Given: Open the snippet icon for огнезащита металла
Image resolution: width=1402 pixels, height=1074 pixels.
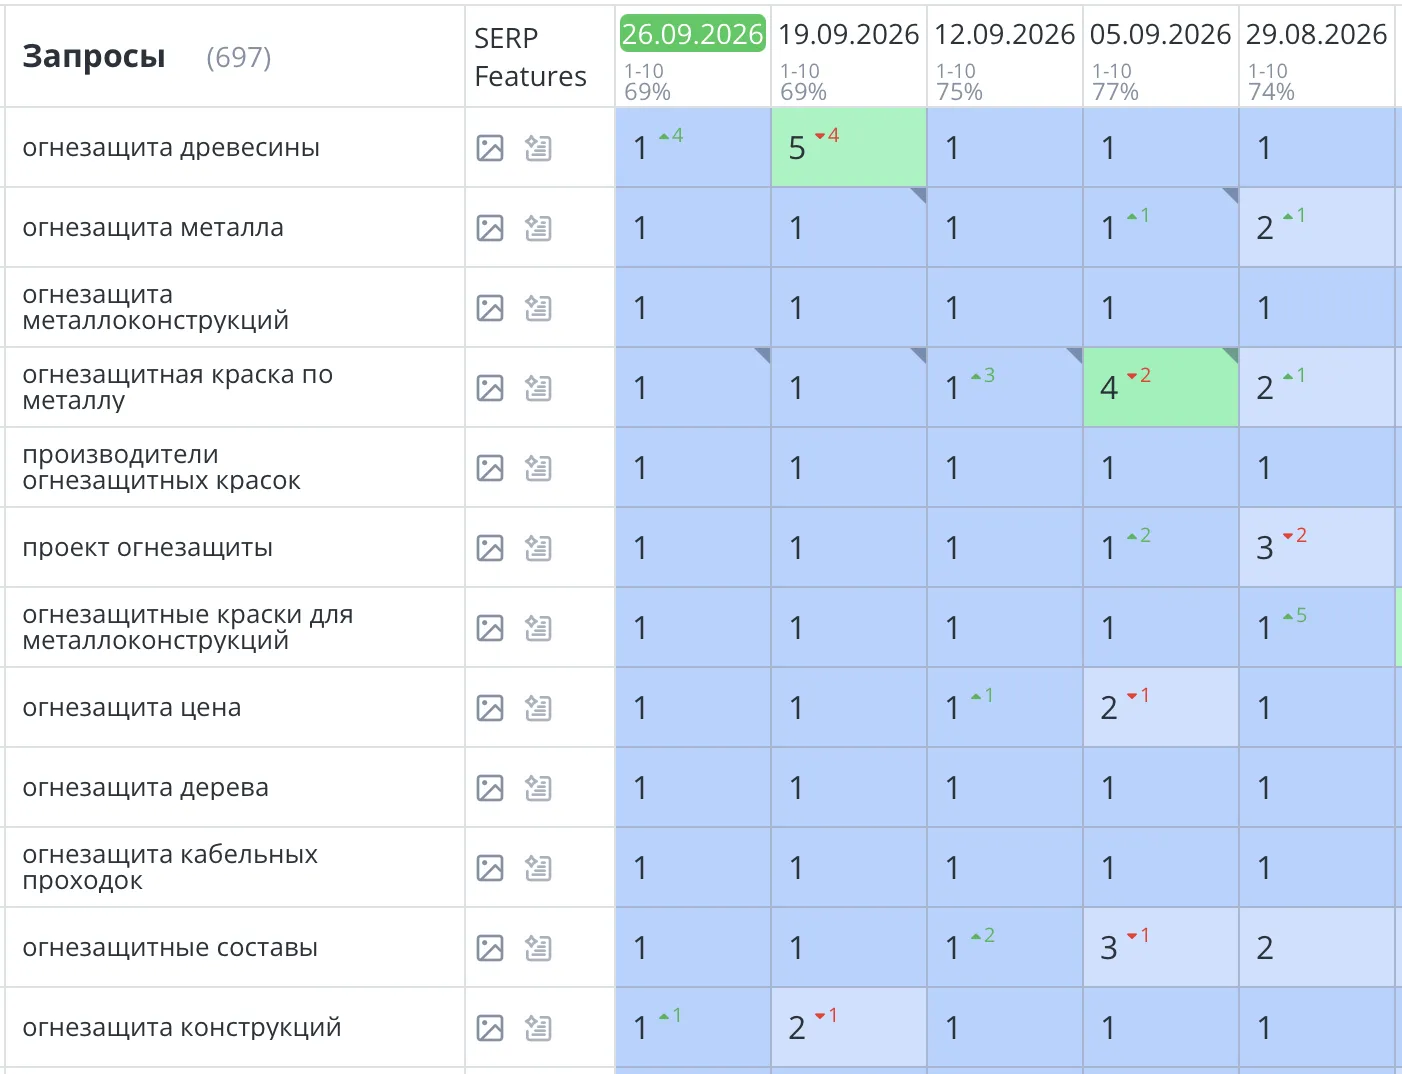Looking at the screenshot, I should [538, 228].
